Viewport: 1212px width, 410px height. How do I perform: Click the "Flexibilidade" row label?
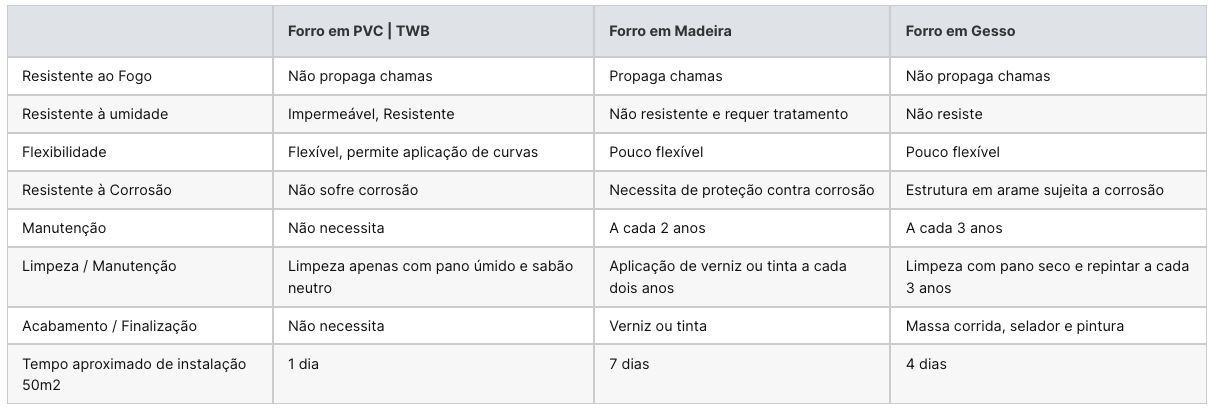tap(64, 152)
